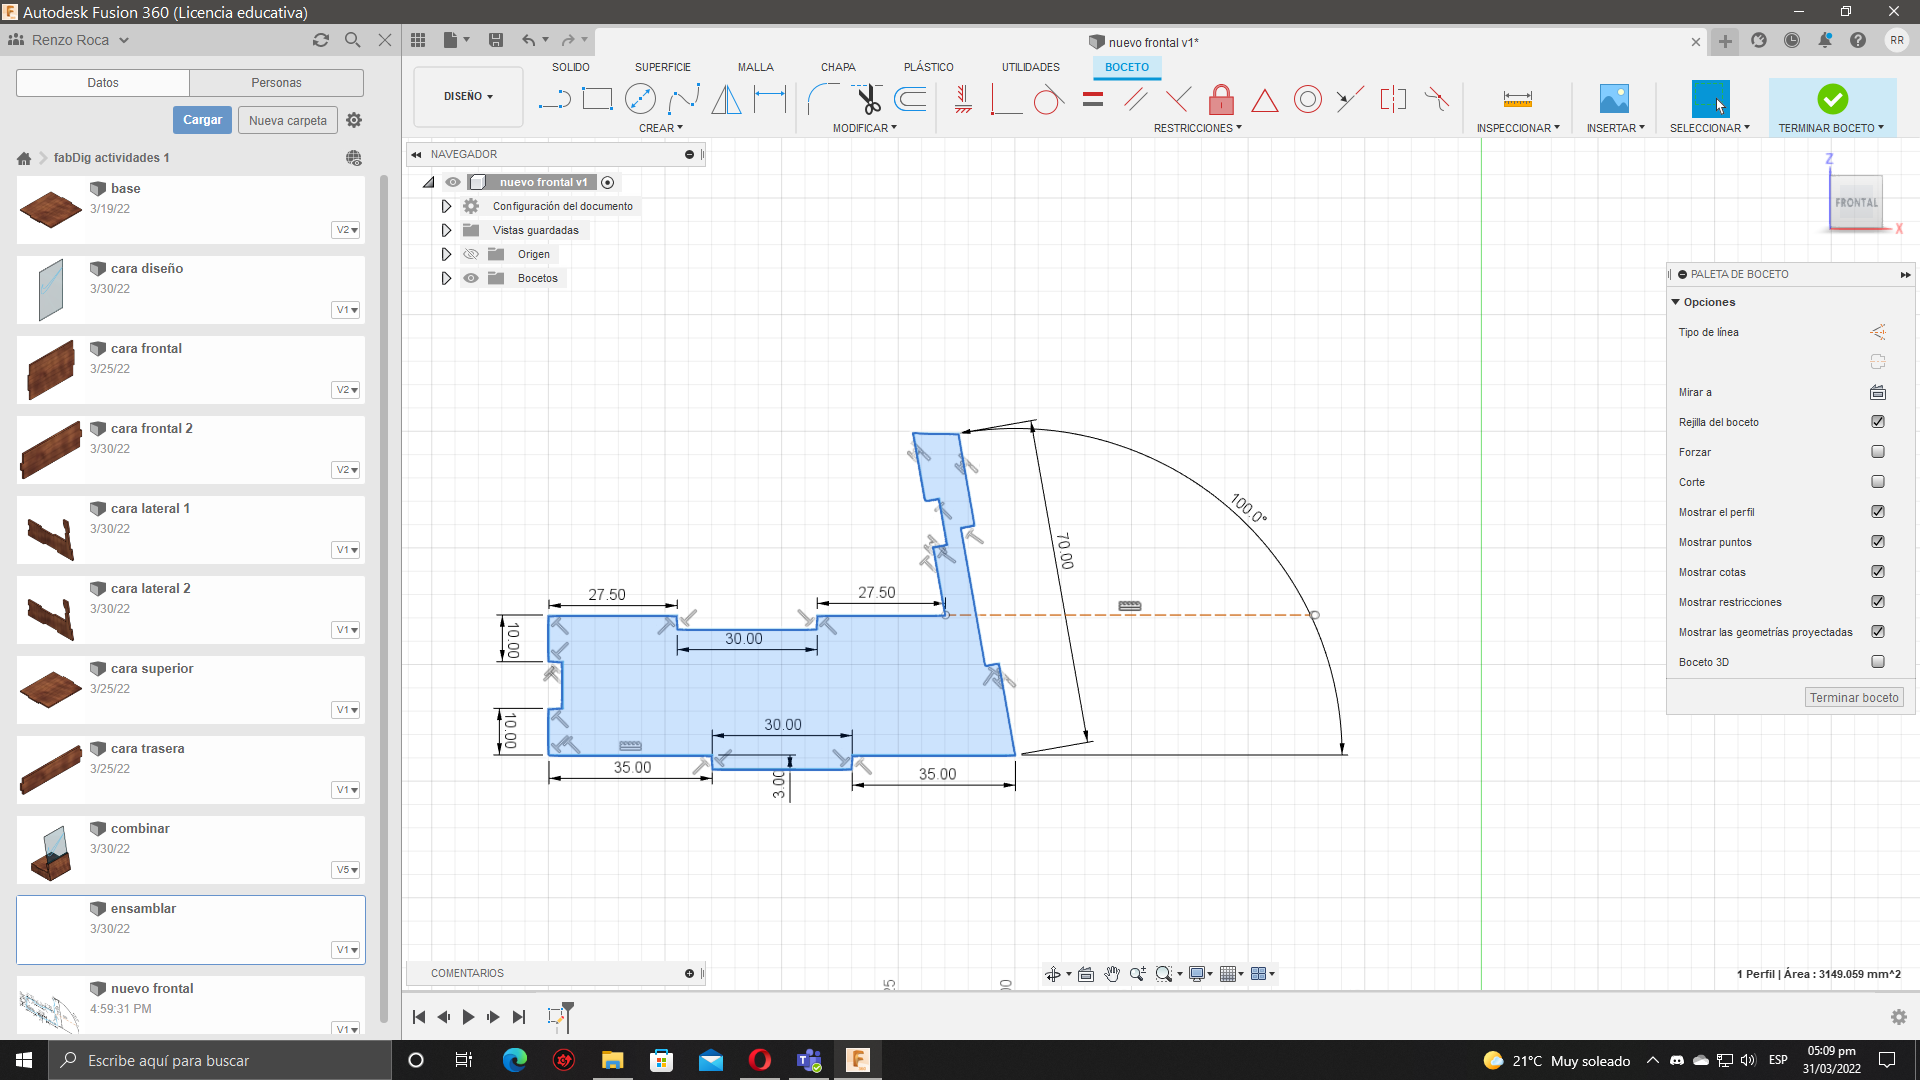Viewport: 1920px width, 1080px height.
Task: Select the Concentric constraint icon
Action: tap(1307, 99)
